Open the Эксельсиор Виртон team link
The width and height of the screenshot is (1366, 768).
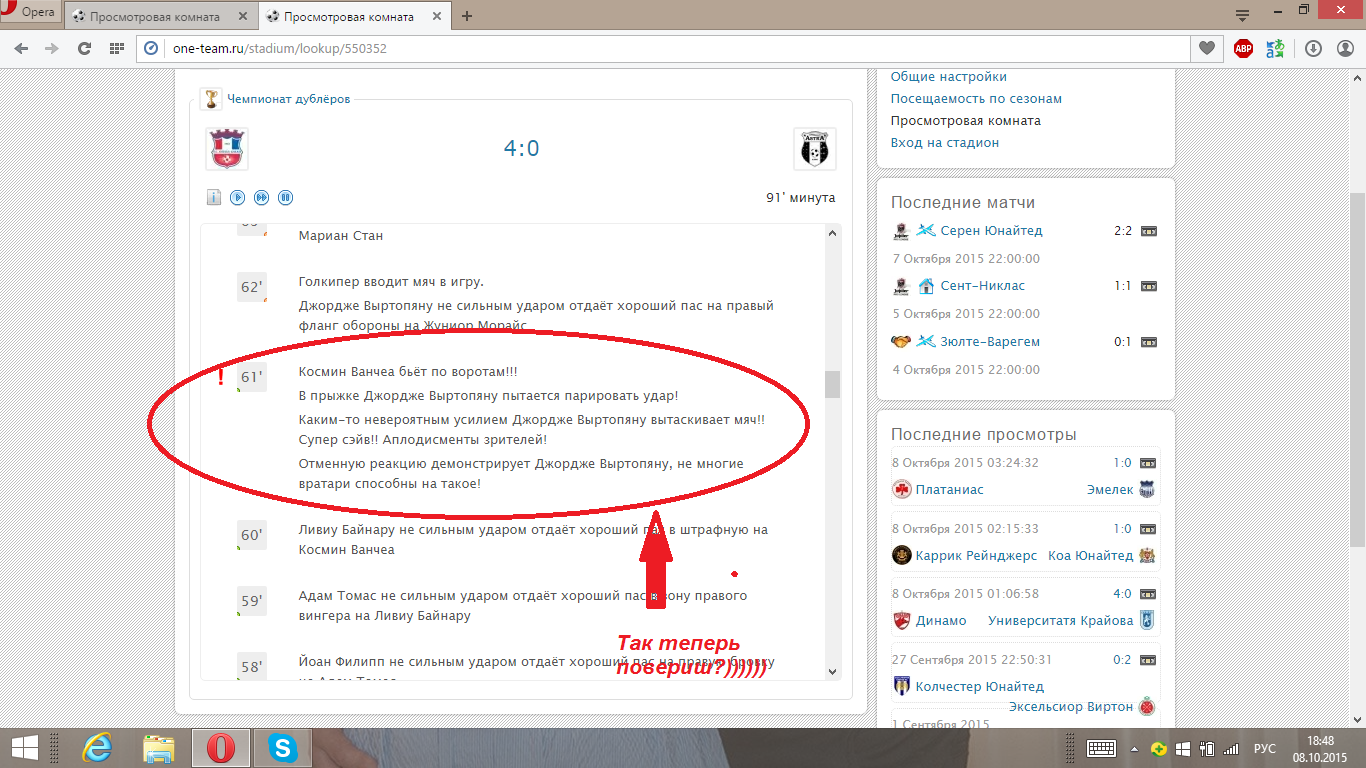[x=1071, y=707]
